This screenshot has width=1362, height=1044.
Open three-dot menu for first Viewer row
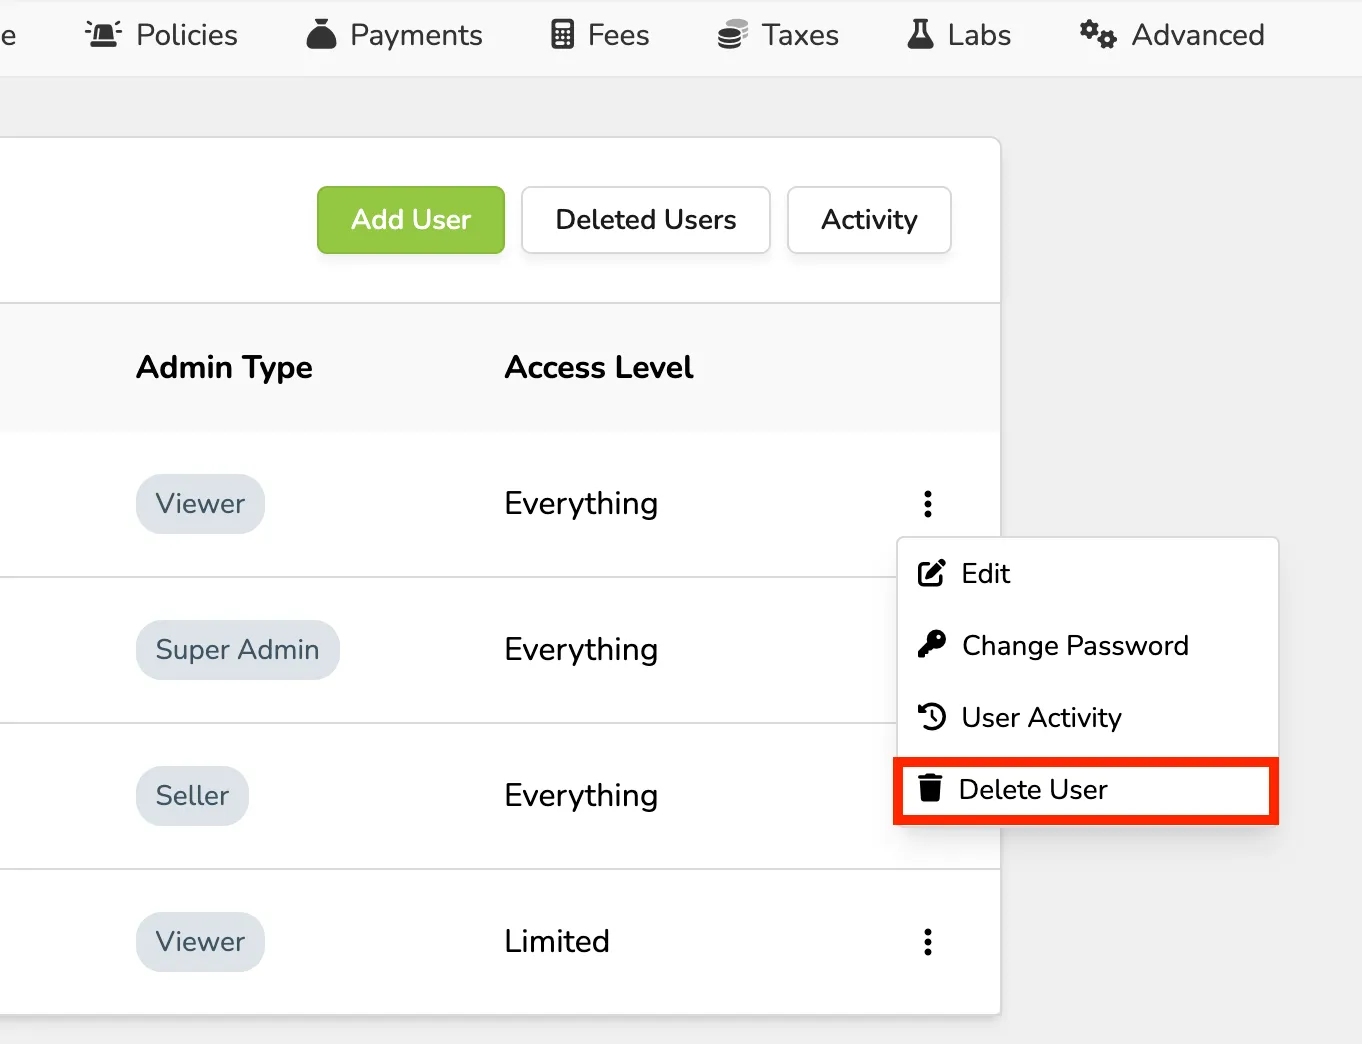[x=928, y=504]
